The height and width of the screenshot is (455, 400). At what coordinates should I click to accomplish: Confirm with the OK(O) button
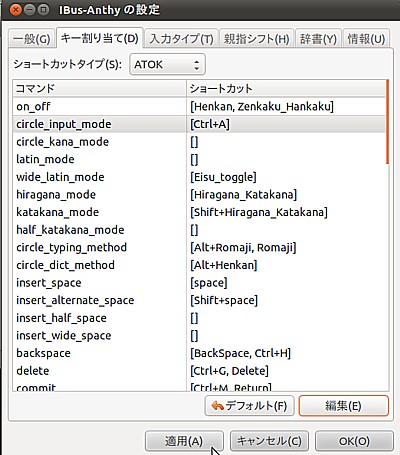[354, 441]
